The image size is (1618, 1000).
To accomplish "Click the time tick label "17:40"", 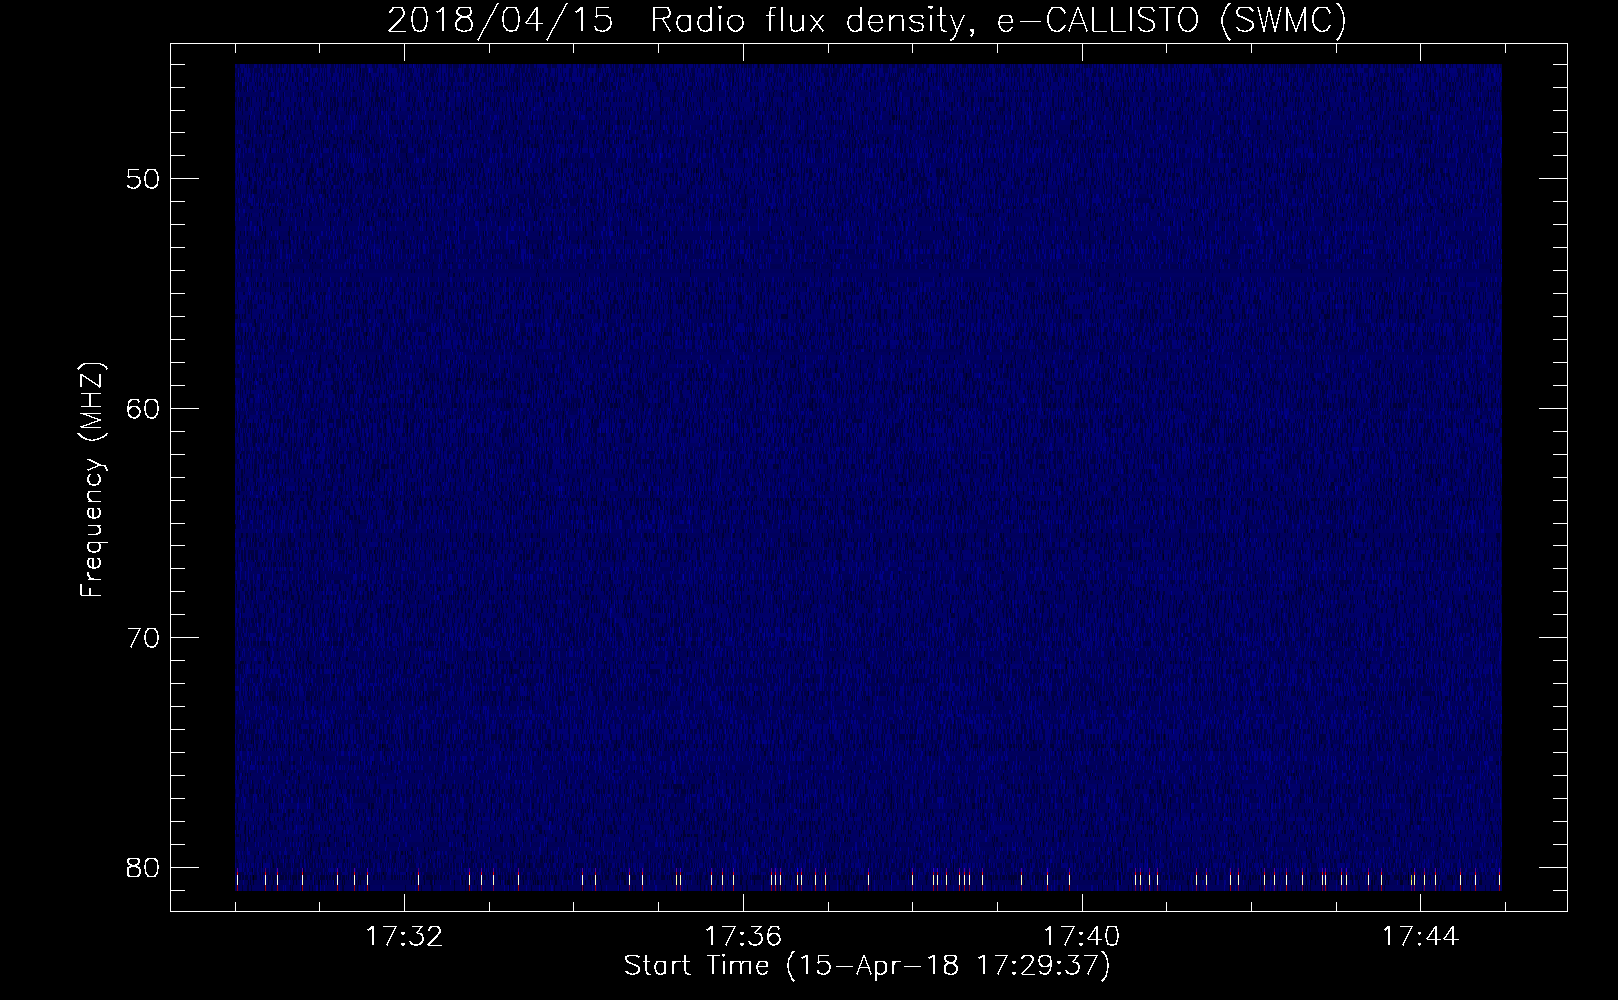I will [x=1082, y=937].
